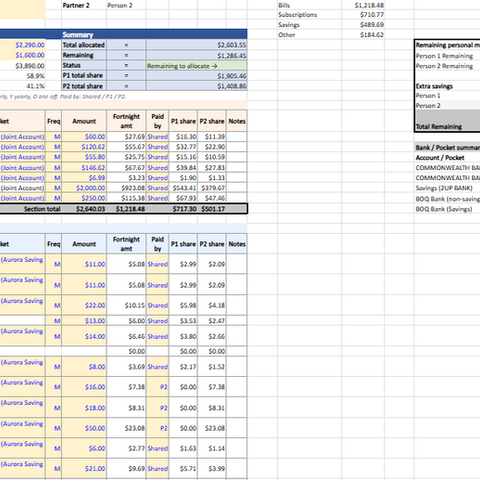This screenshot has width=480, height=480.
Task: Click the 'BOQ Bank (Savings)' row
Action: pos(444,209)
